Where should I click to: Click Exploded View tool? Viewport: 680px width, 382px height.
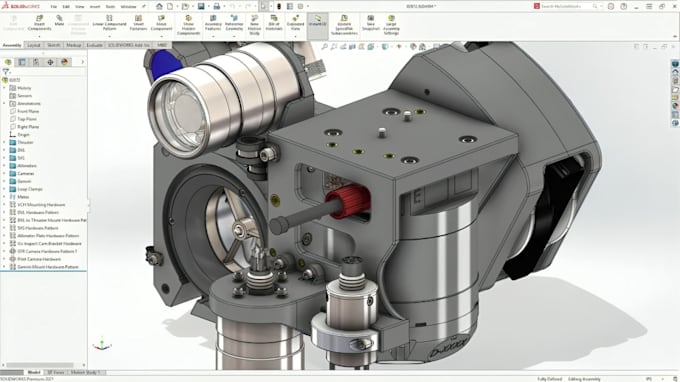click(x=295, y=23)
